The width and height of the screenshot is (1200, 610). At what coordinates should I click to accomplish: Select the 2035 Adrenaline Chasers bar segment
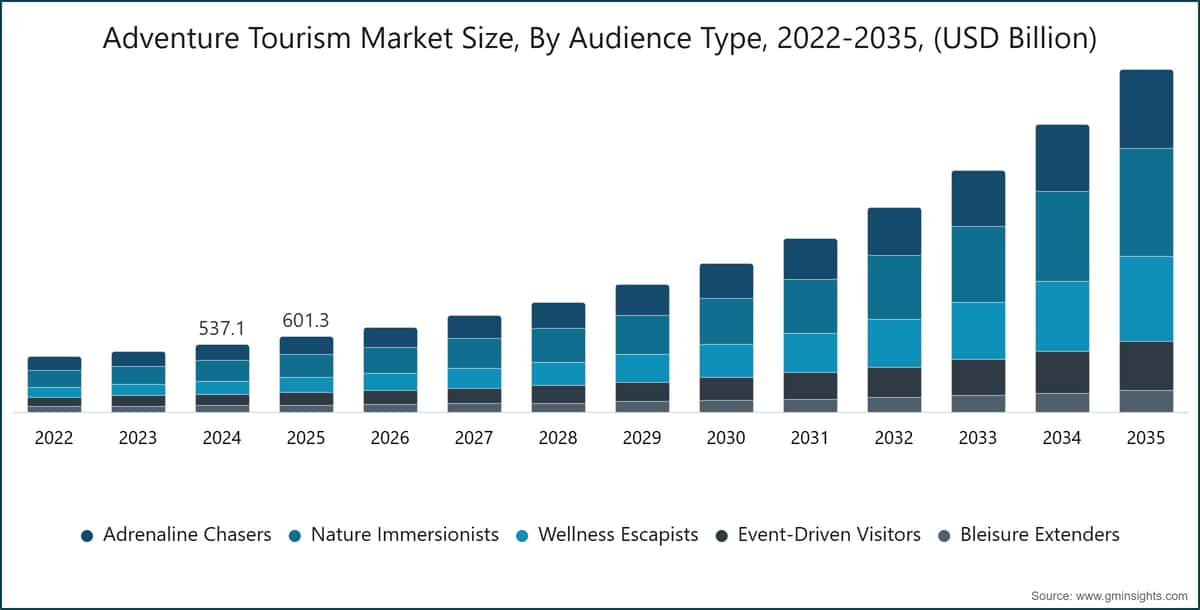pyautogui.click(x=1146, y=109)
